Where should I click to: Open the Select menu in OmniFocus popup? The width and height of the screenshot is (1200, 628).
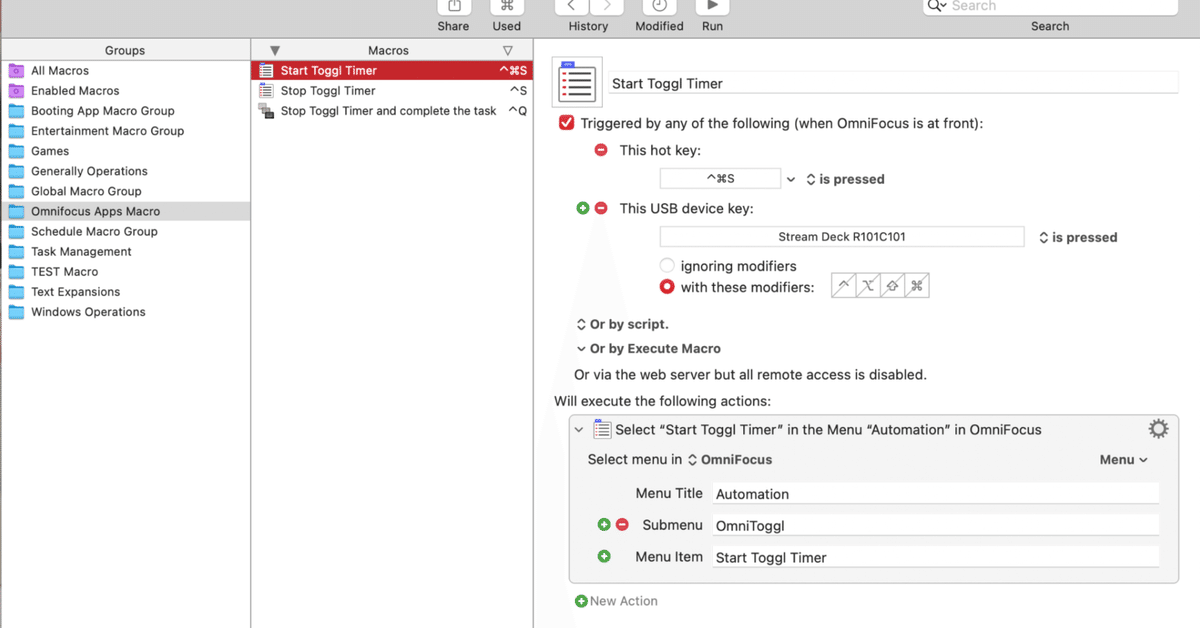pos(730,460)
